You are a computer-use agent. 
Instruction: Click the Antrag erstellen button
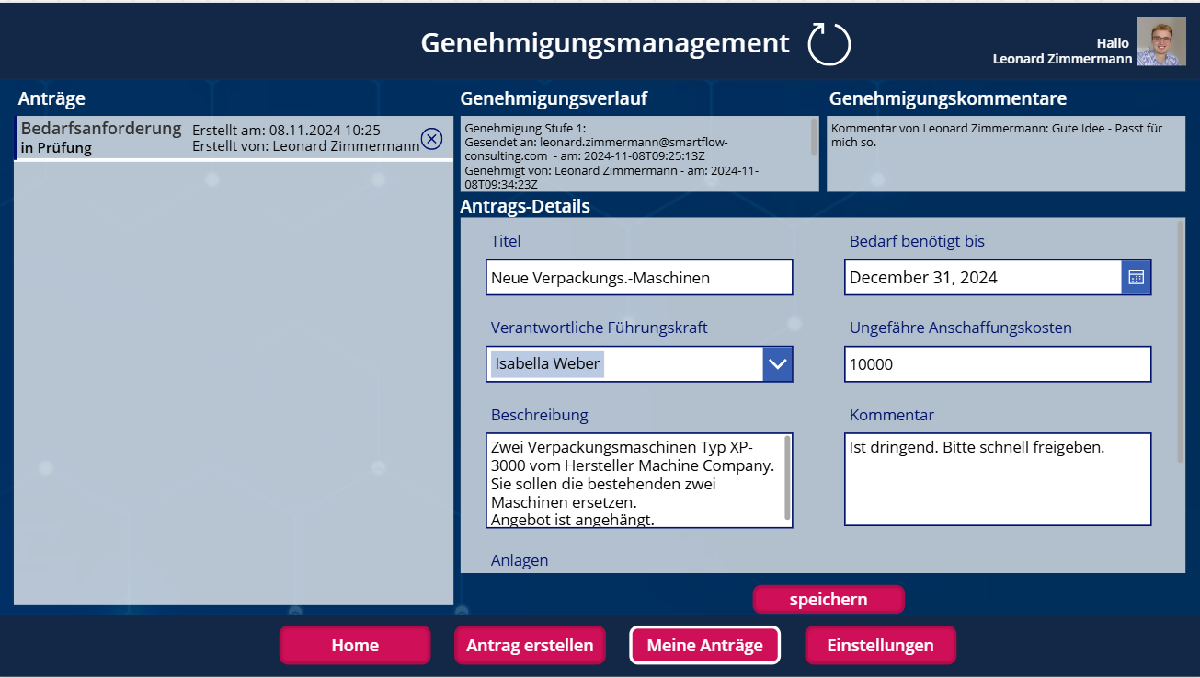[x=529, y=645]
